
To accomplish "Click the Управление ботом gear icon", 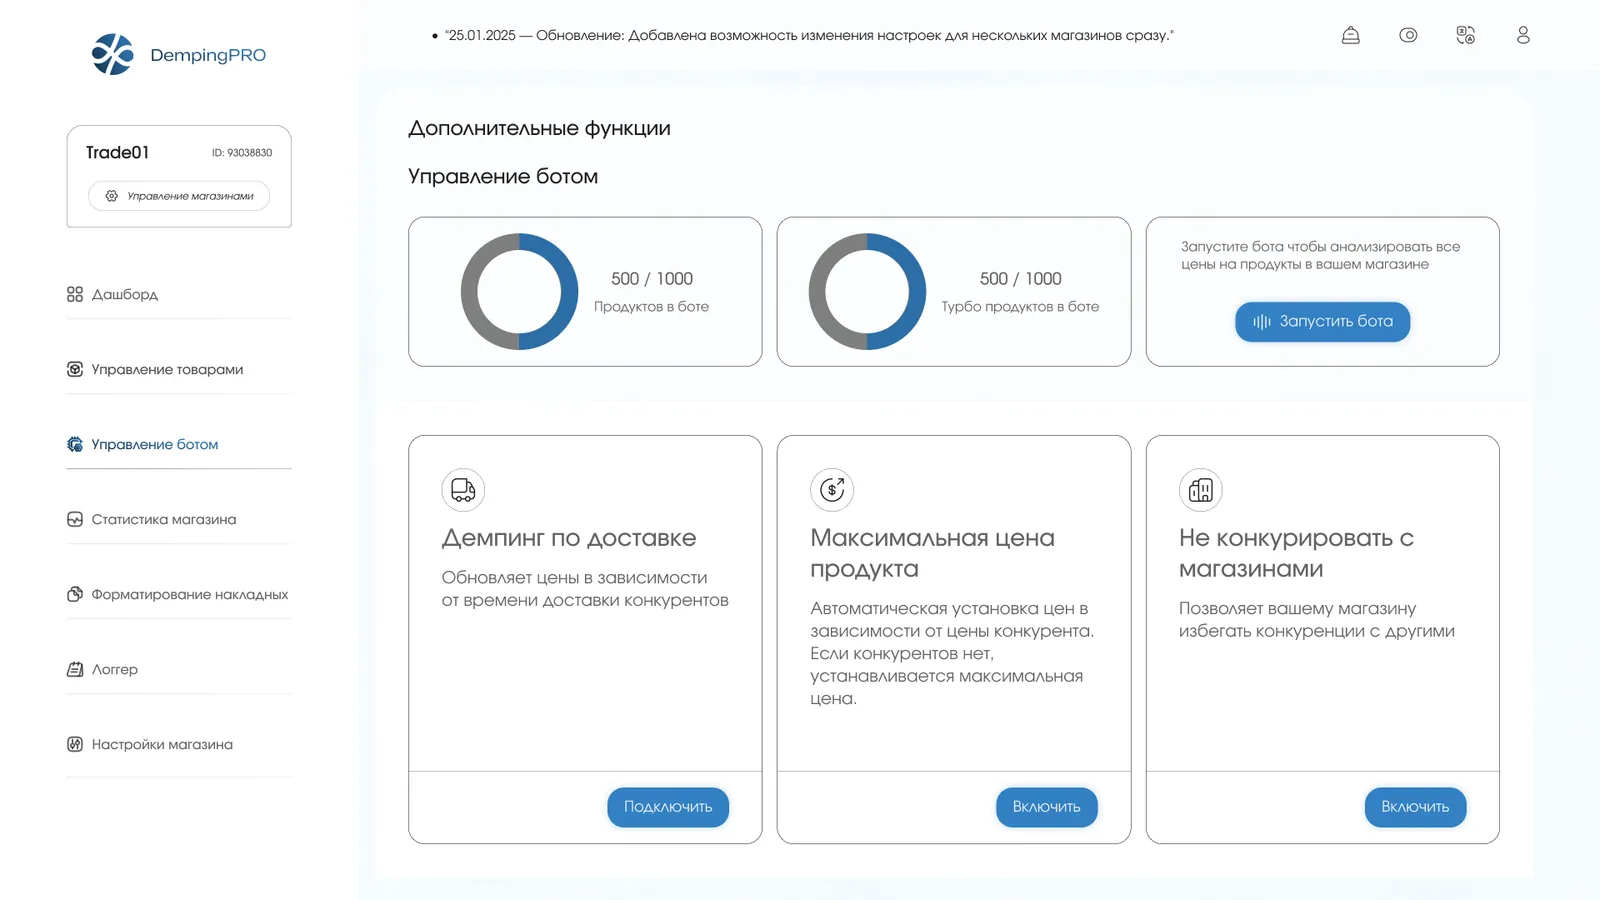I will point(75,444).
